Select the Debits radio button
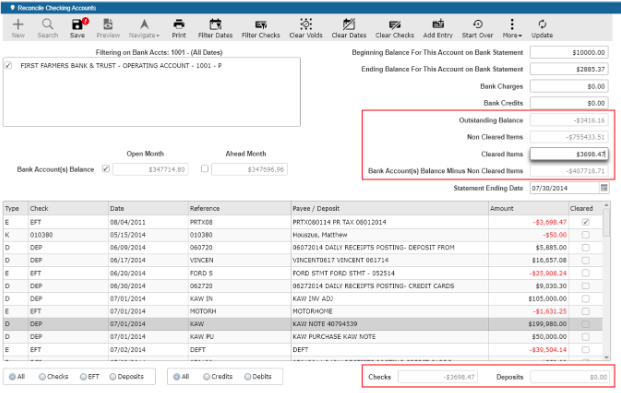This screenshot has height=393, width=621. 248,377
